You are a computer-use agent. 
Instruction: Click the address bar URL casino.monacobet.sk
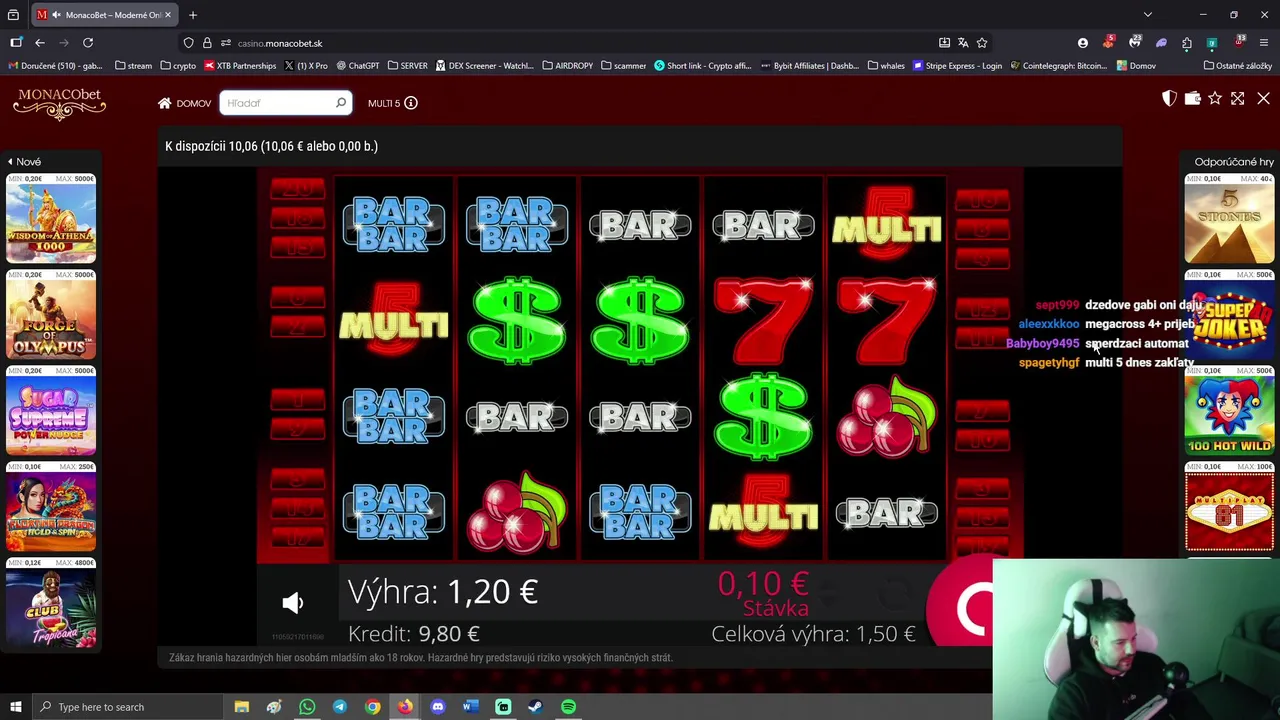[280, 43]
